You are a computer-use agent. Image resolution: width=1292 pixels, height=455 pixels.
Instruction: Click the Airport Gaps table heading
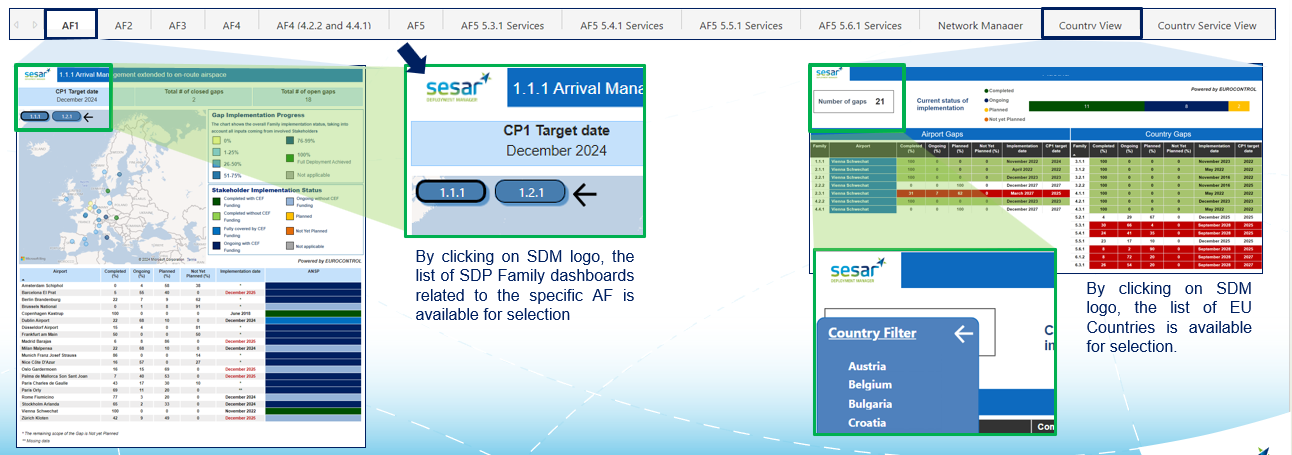click(x=940, y=133)
